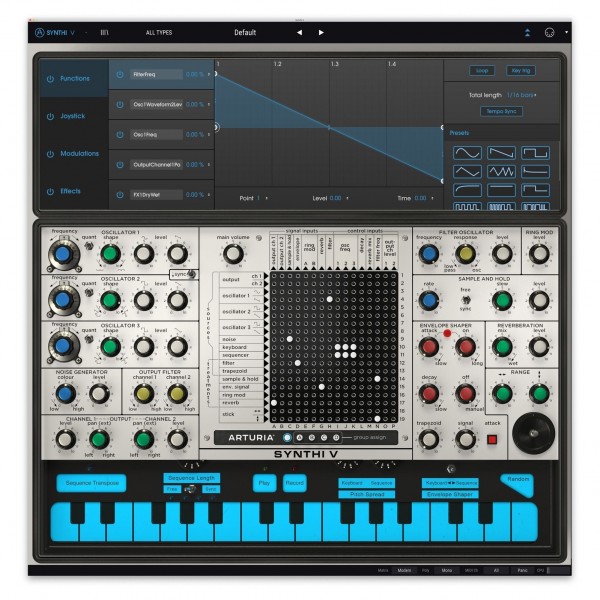Select the sine wave function preset
This screenshot has width=600, height=600.
(x=467, y=153)
